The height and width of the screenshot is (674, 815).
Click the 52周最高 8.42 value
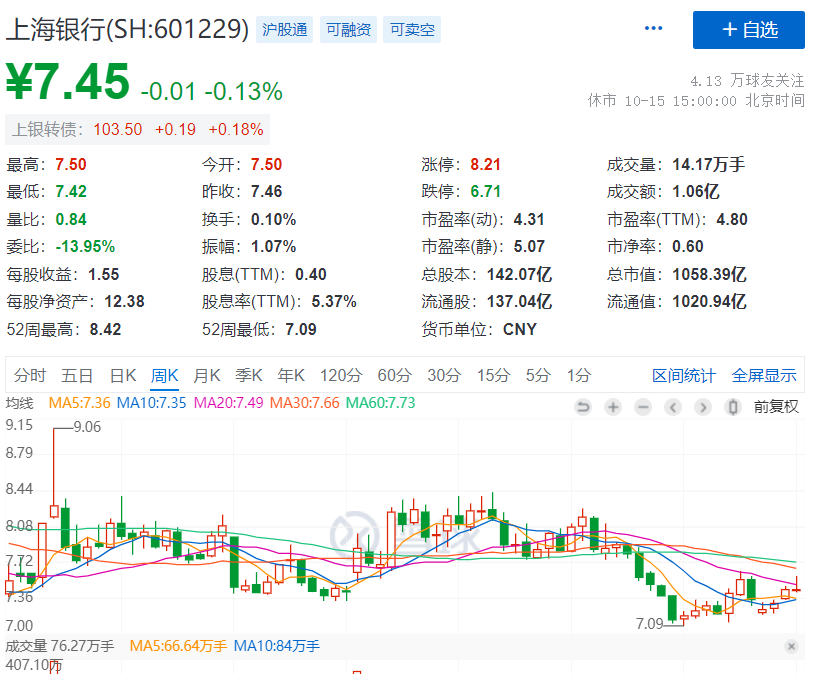pos(105,329)
